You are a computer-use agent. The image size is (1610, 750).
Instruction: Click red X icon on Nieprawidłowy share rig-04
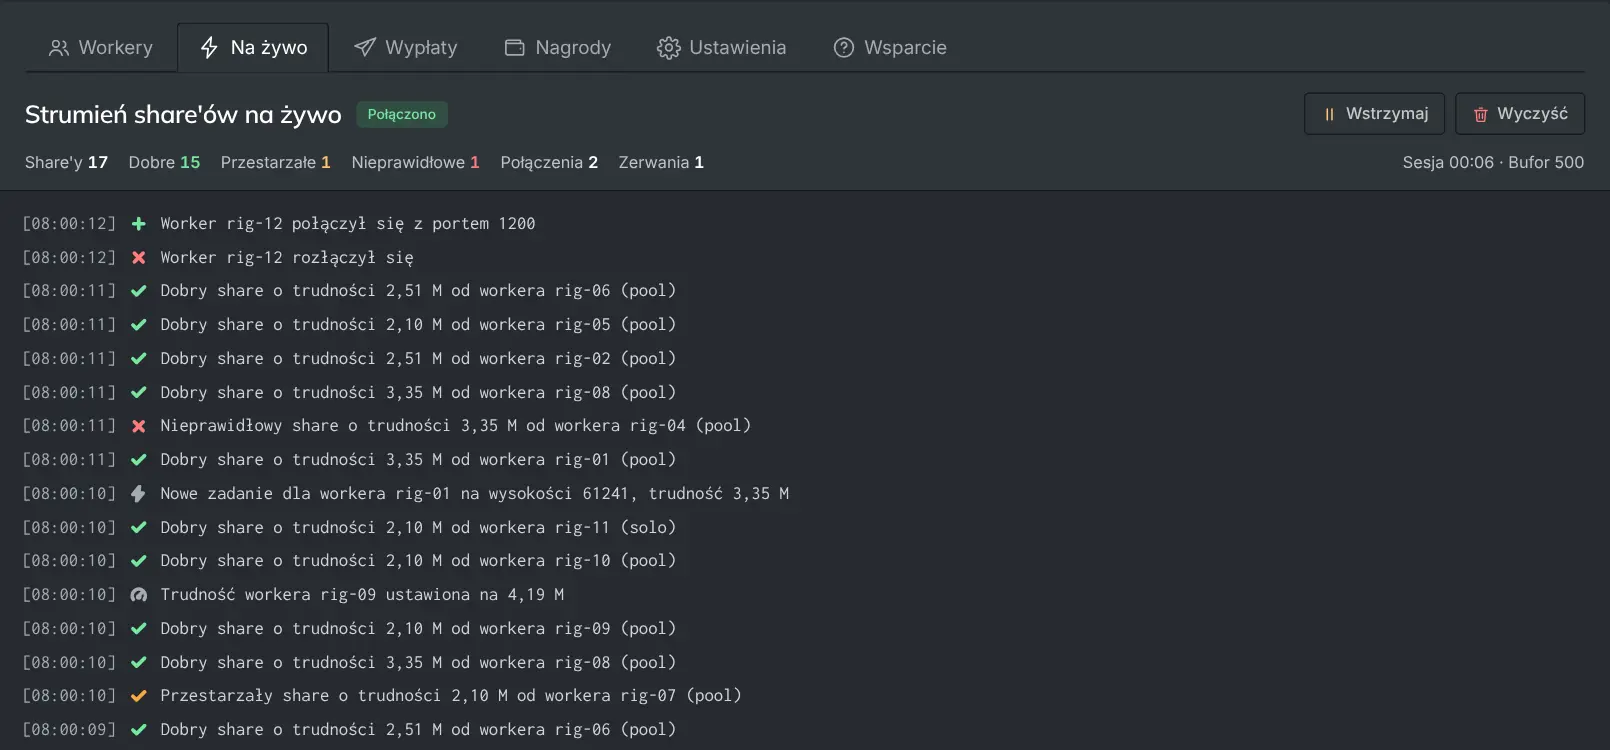coord(139,426)
